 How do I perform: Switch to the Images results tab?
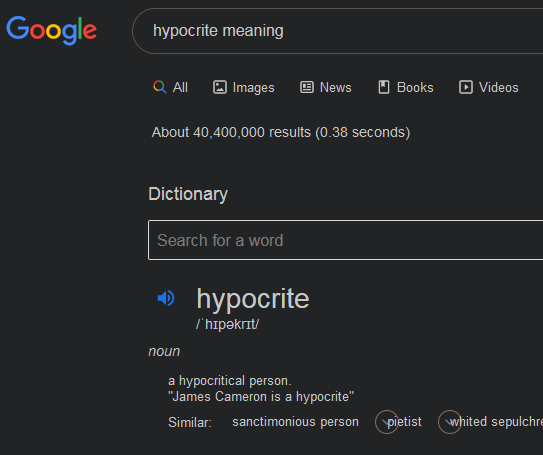(x=244, y=87)
